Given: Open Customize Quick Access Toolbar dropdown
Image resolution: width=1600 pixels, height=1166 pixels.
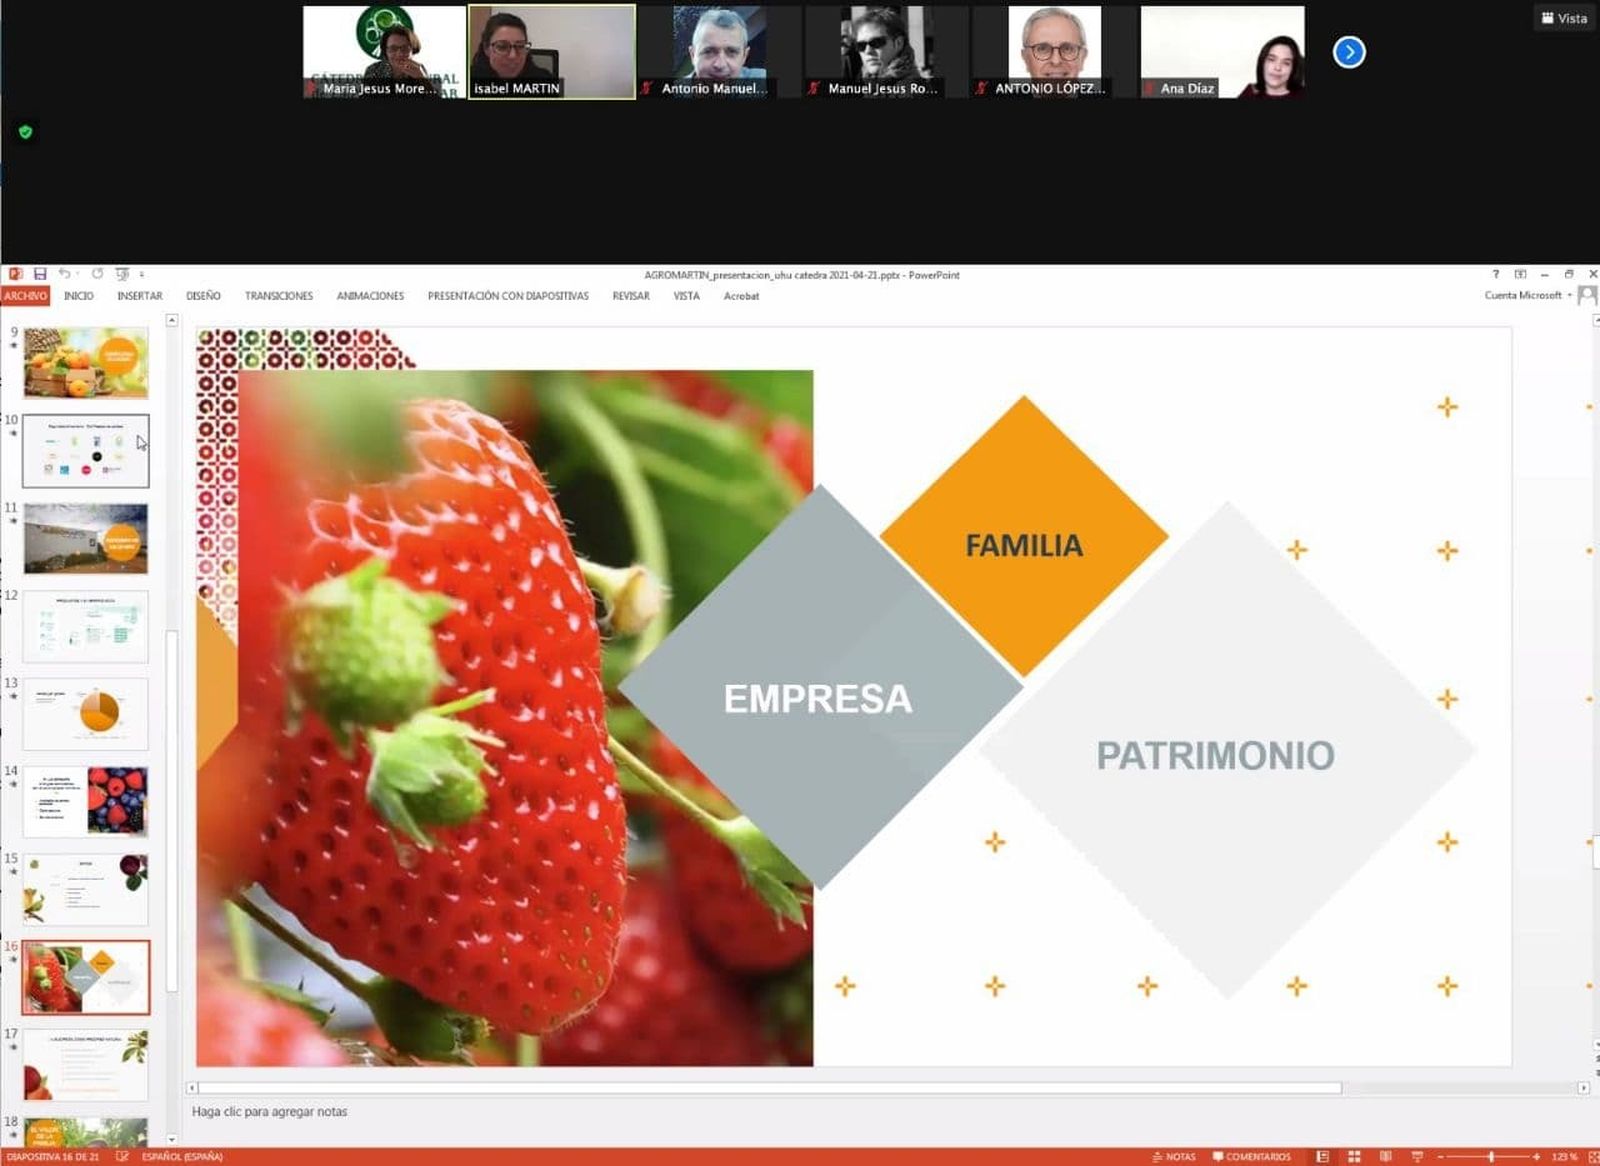Looking at the screenshot, I should coord(142,274).
